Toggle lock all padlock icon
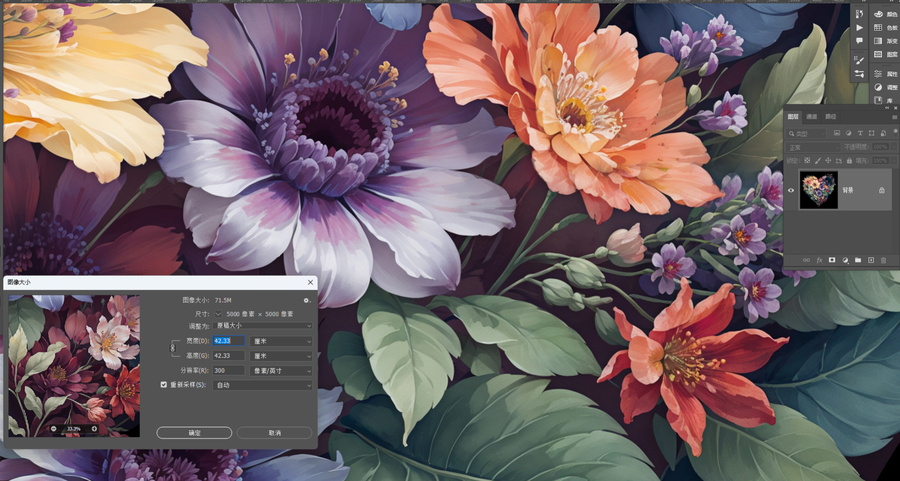 849,161
